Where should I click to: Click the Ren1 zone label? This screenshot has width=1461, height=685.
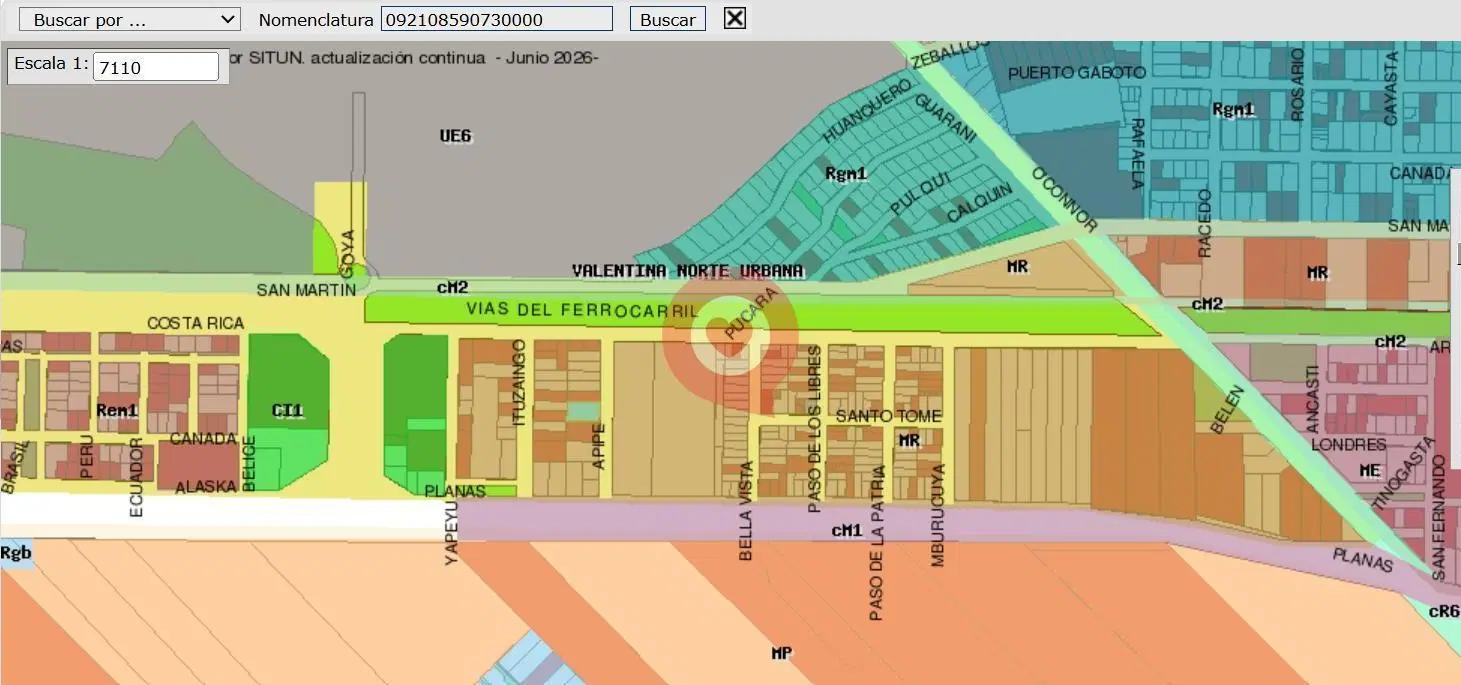click(117, 410)
